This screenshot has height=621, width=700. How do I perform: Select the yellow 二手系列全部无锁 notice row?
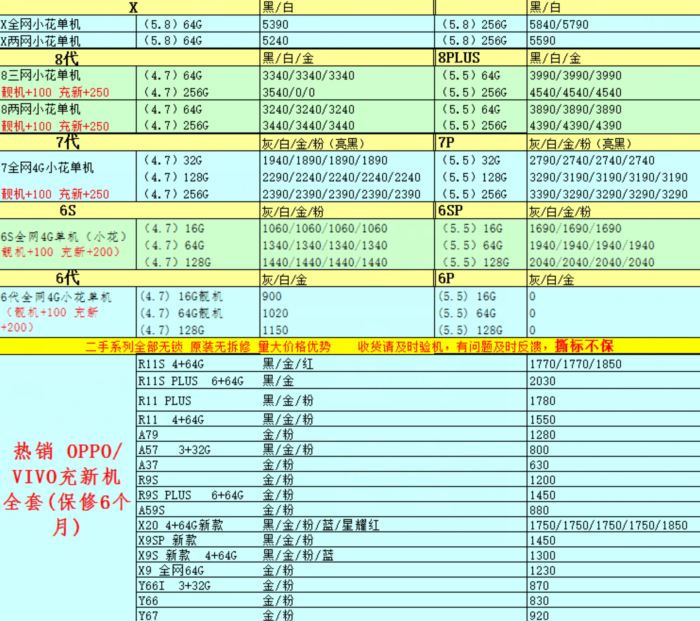(350, 346)
